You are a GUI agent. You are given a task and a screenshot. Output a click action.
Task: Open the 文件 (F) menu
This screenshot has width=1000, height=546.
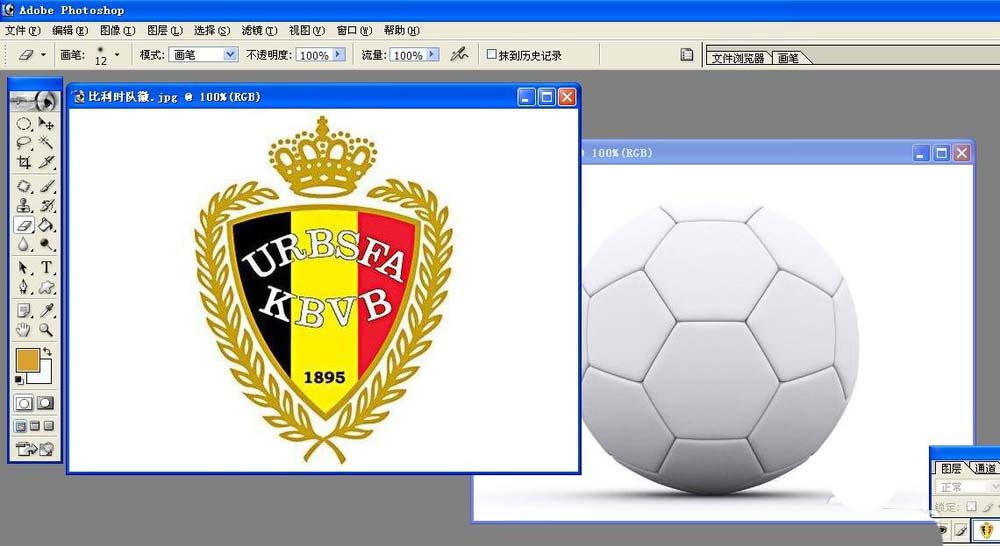click(x=22, y=31)
